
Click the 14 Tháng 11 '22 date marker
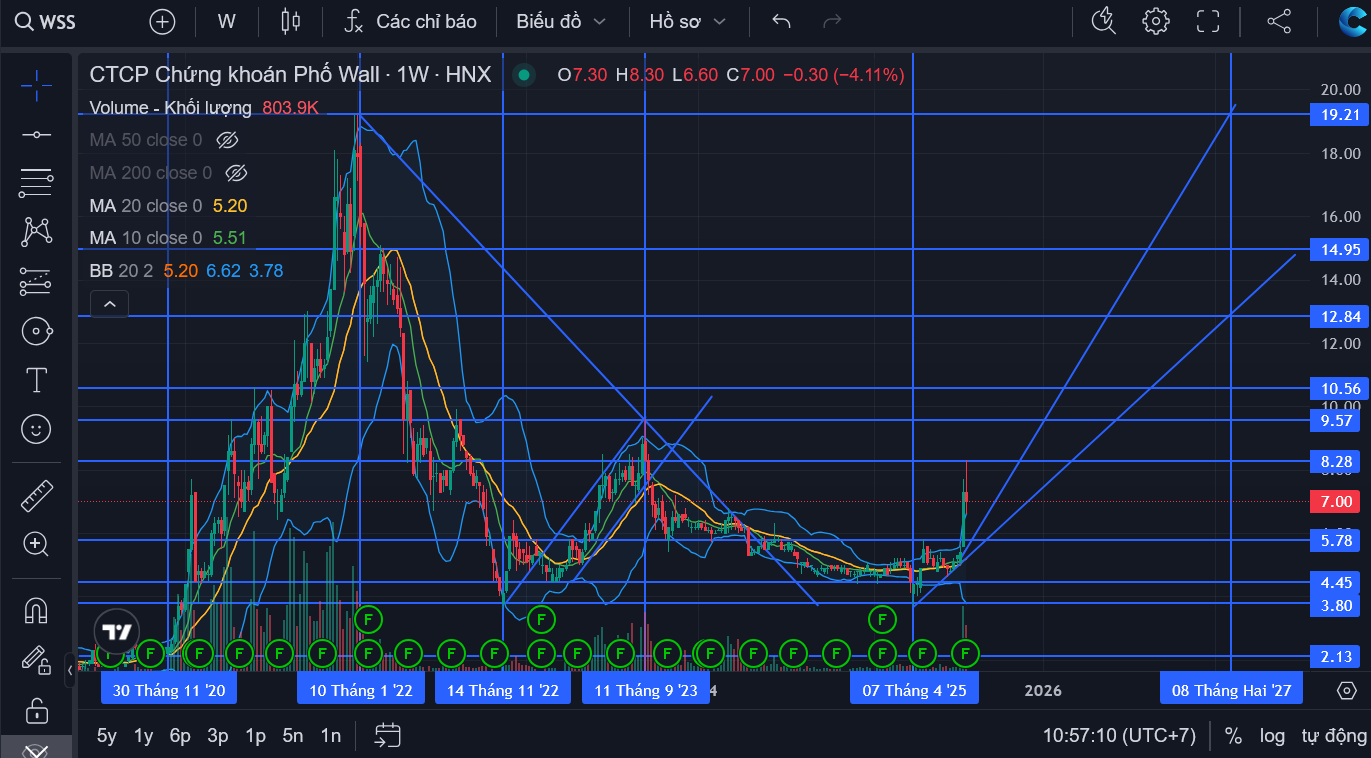[503, 690]
